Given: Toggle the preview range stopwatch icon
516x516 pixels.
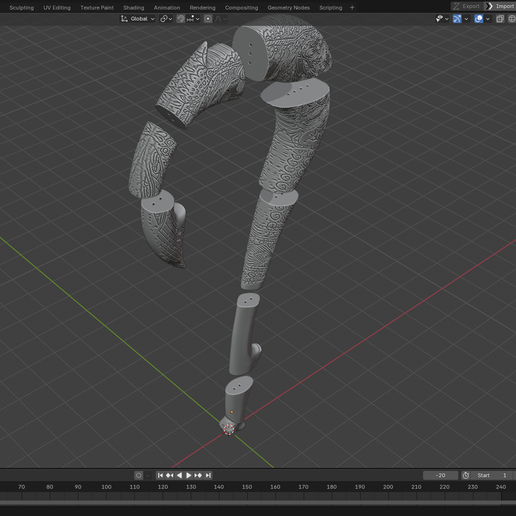Looking at the screenshot, I should tap(466, 475).
